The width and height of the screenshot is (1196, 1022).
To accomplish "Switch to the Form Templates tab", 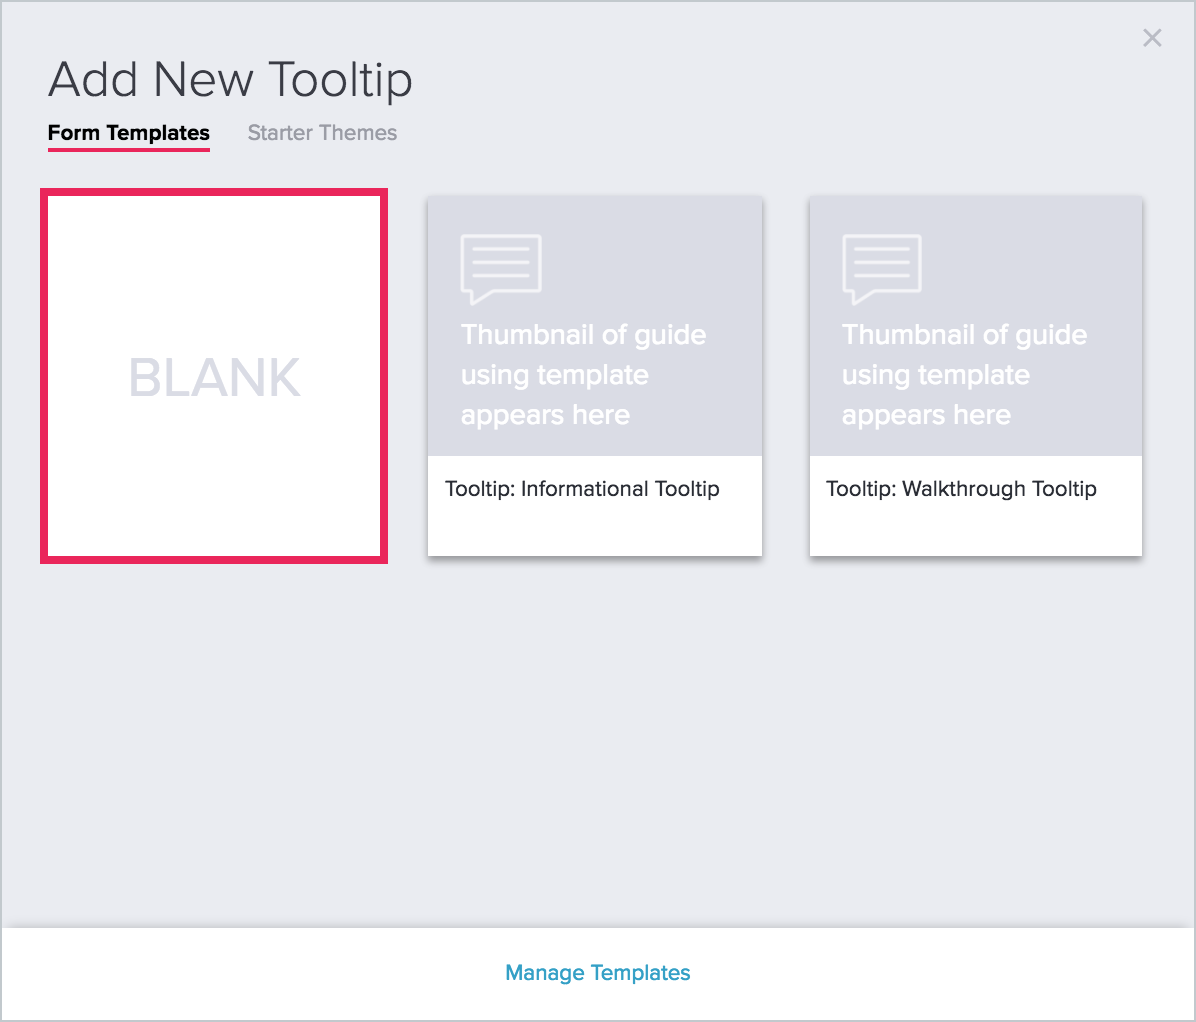I will click(128, 132).
